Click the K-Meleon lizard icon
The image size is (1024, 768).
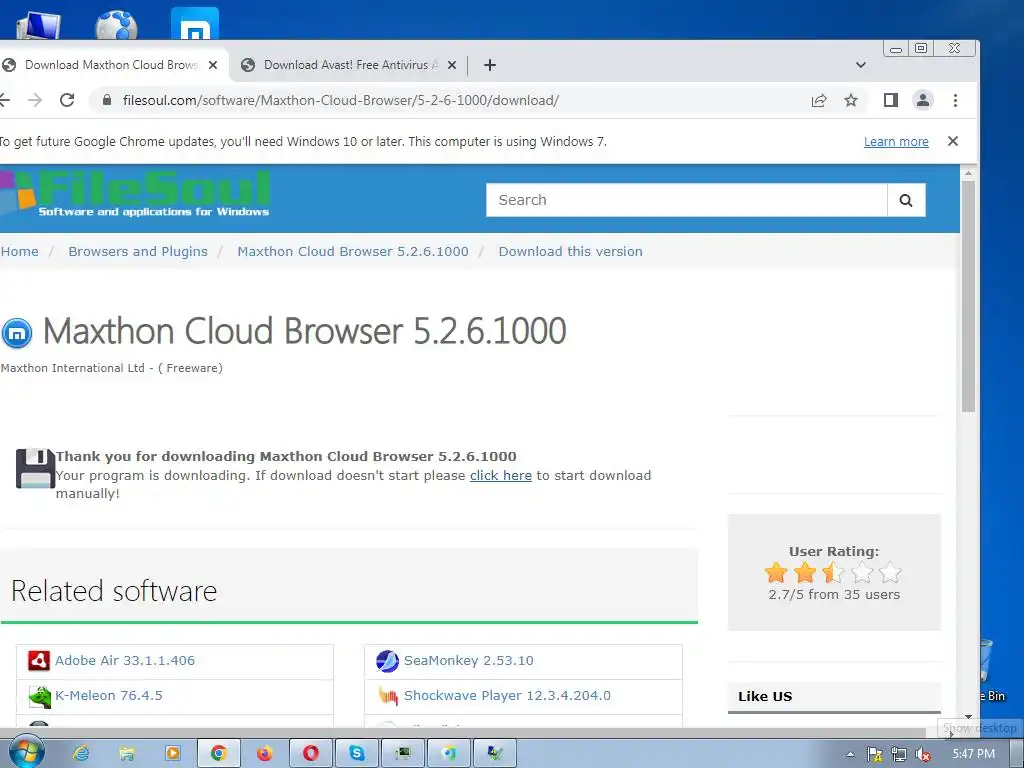pos(39,696)
